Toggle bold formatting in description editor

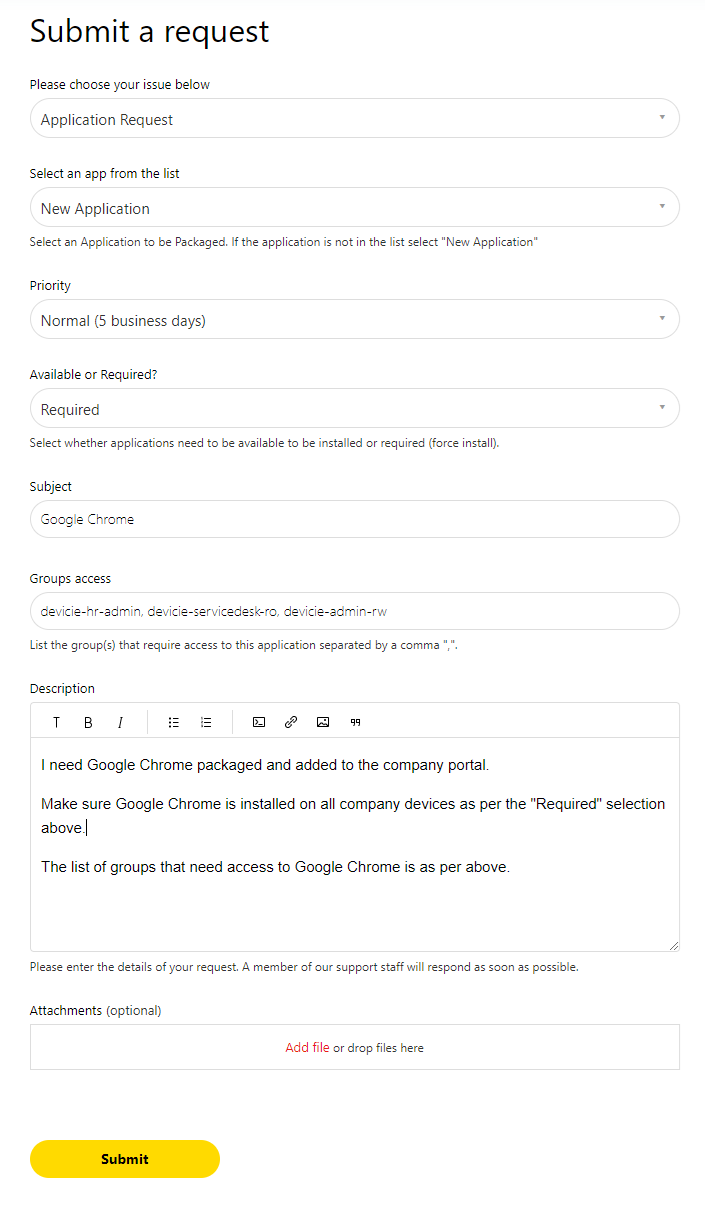88,722
